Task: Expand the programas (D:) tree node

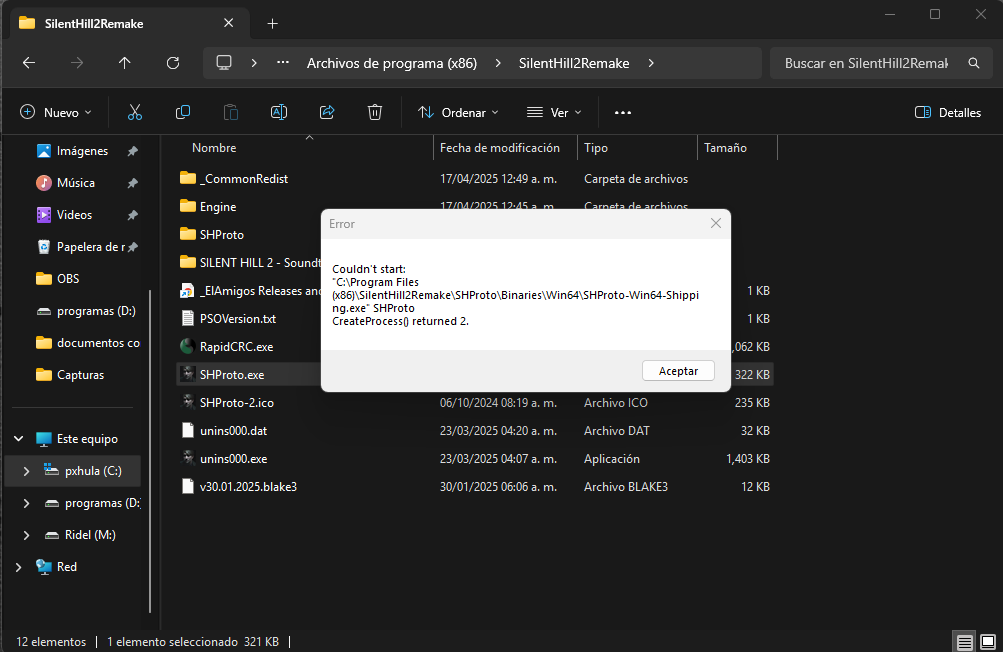Action: click(x=26, y=503)
